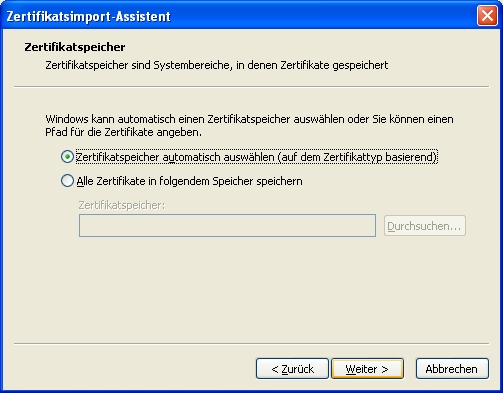Cancel the wizard via Abbrechen
Viewport: 503px width, 393px height.
pos(452,369)
